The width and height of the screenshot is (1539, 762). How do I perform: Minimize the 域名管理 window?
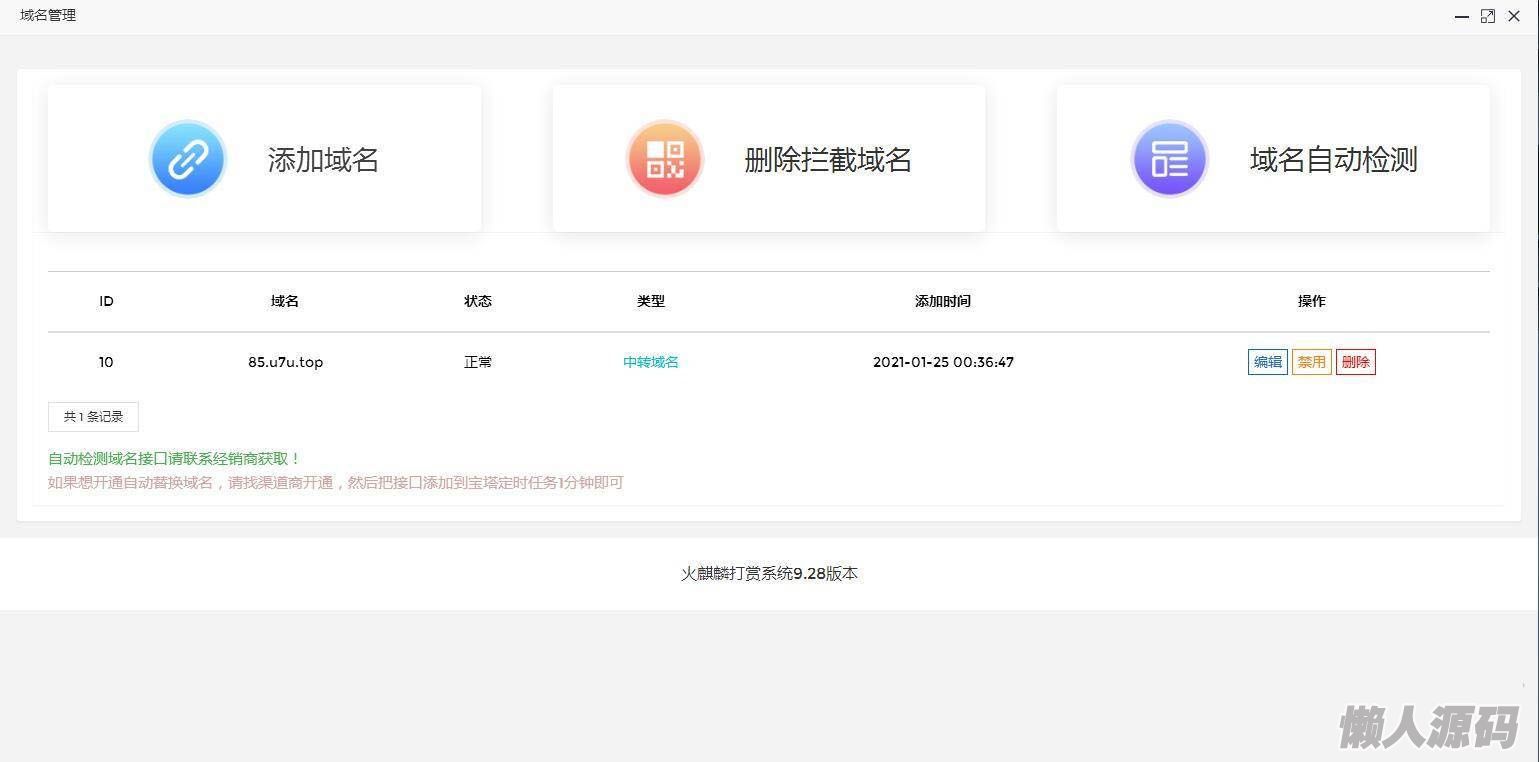point(1461,16)
